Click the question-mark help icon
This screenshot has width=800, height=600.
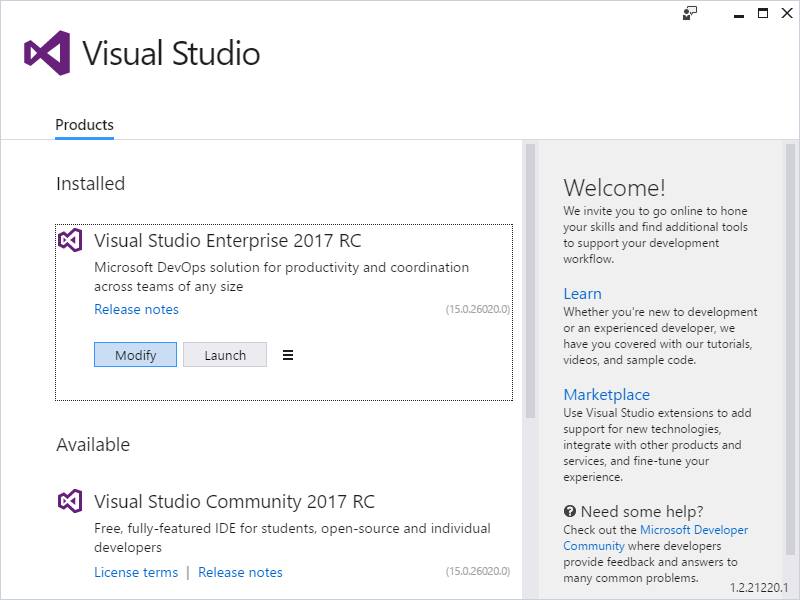[x=569, y=510]
